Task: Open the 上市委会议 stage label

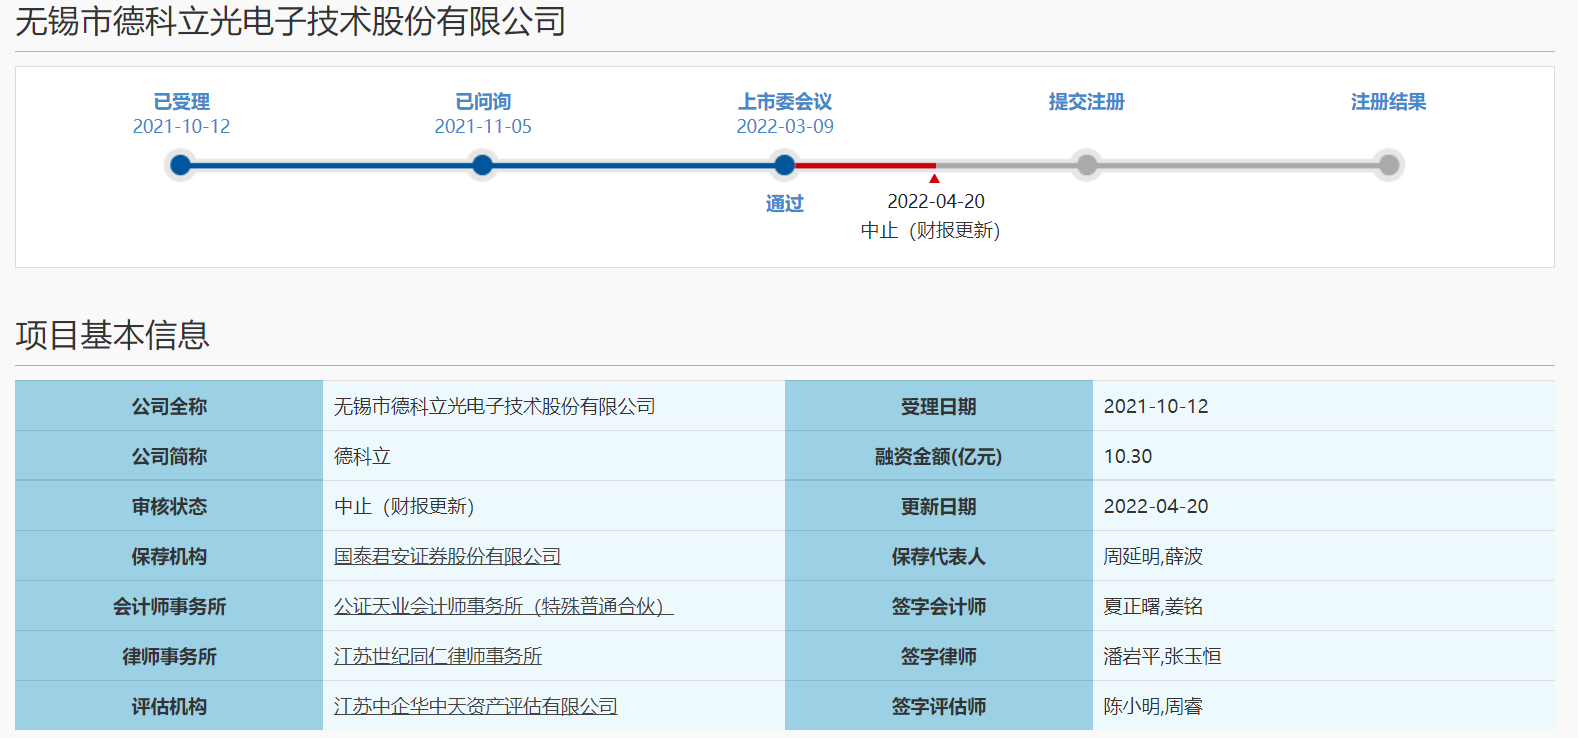Action: coord(785,102)
